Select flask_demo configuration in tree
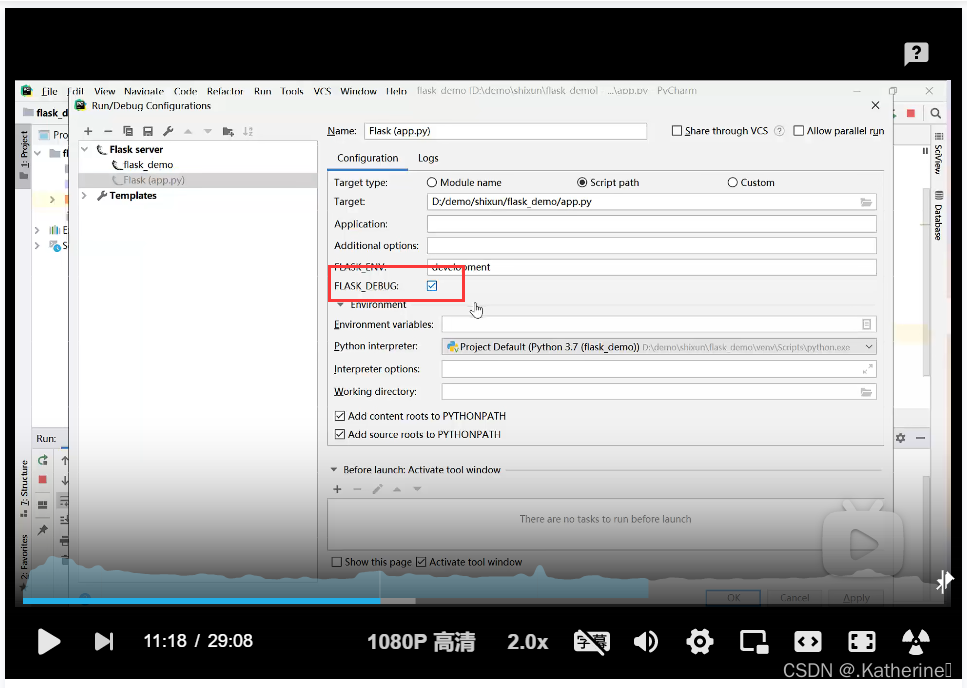The height and width of the screenshot is (688, 967). [148, 165]
